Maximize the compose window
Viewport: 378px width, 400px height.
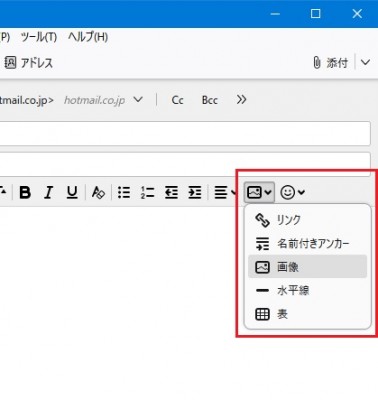coord(315,14)
